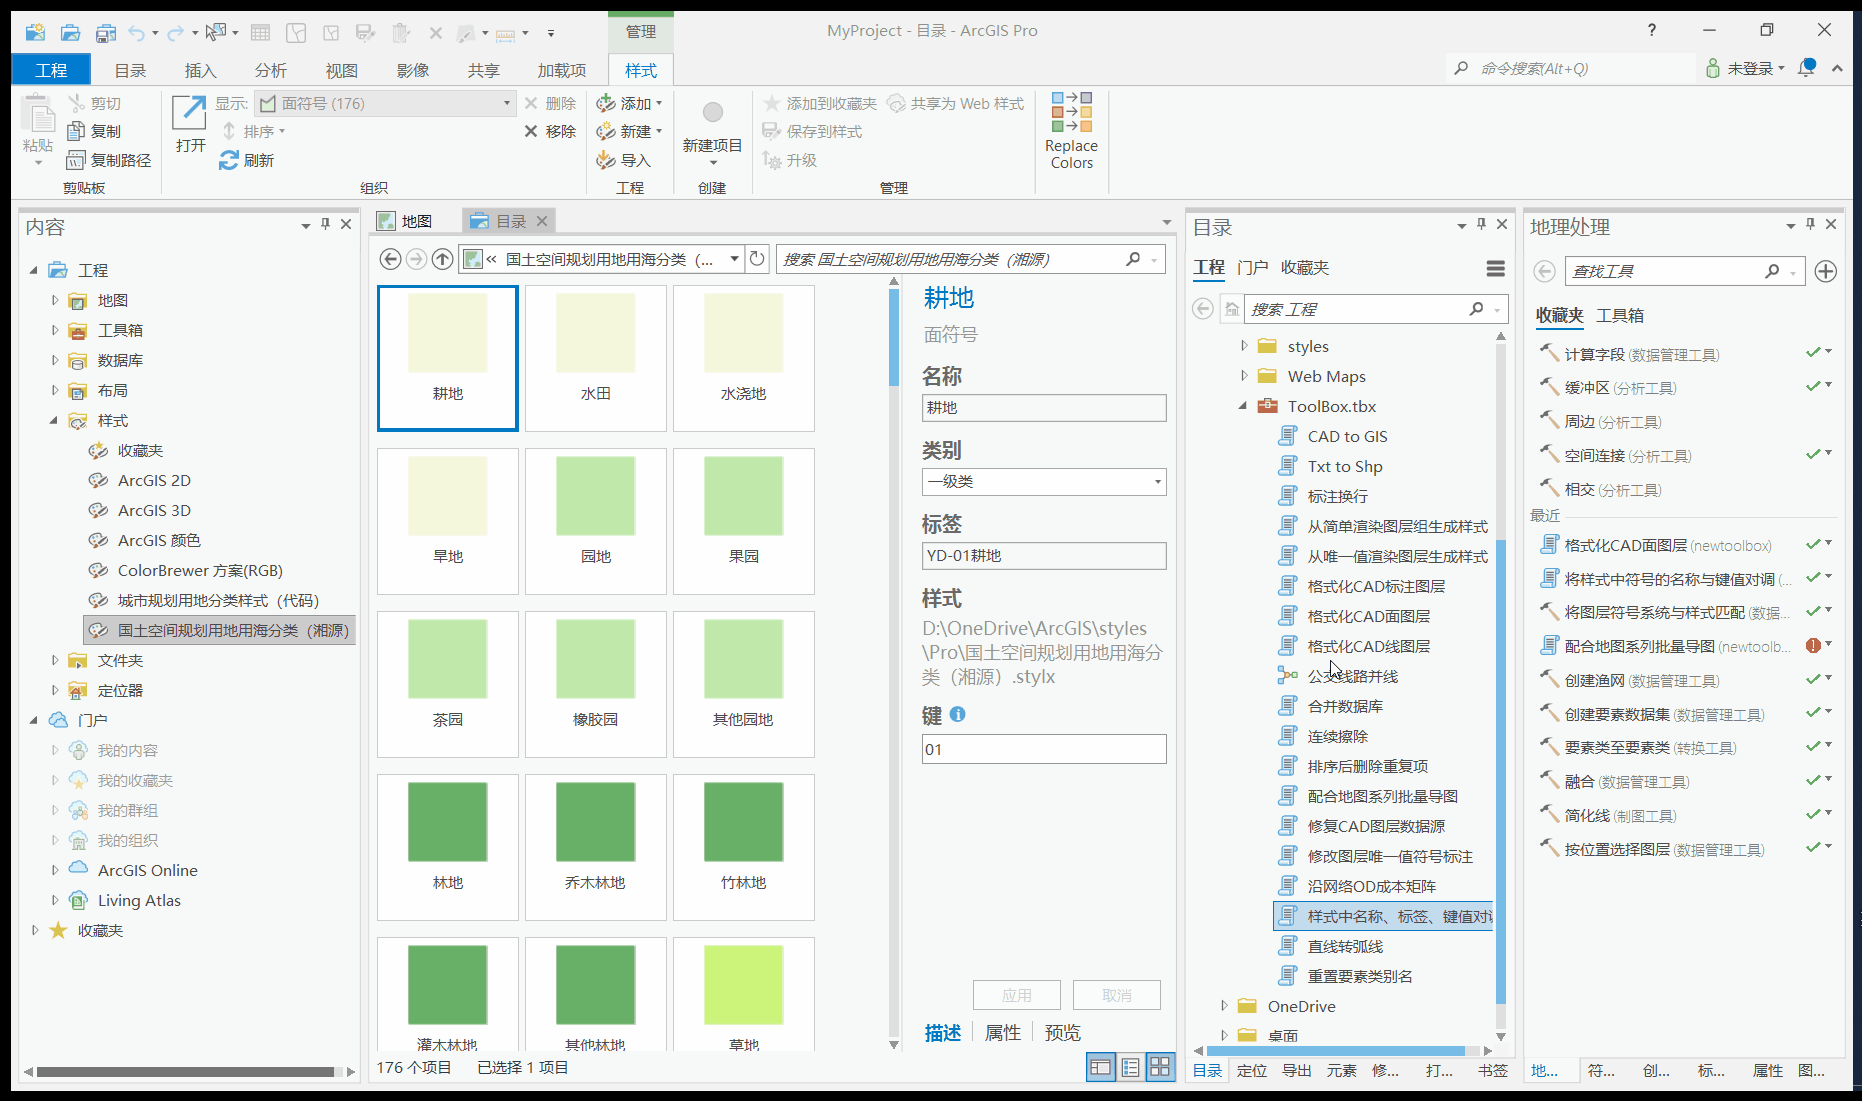Screen dimensions: 1862x1101
Task: Click 复制路径 copy path button
Action: 109,160
